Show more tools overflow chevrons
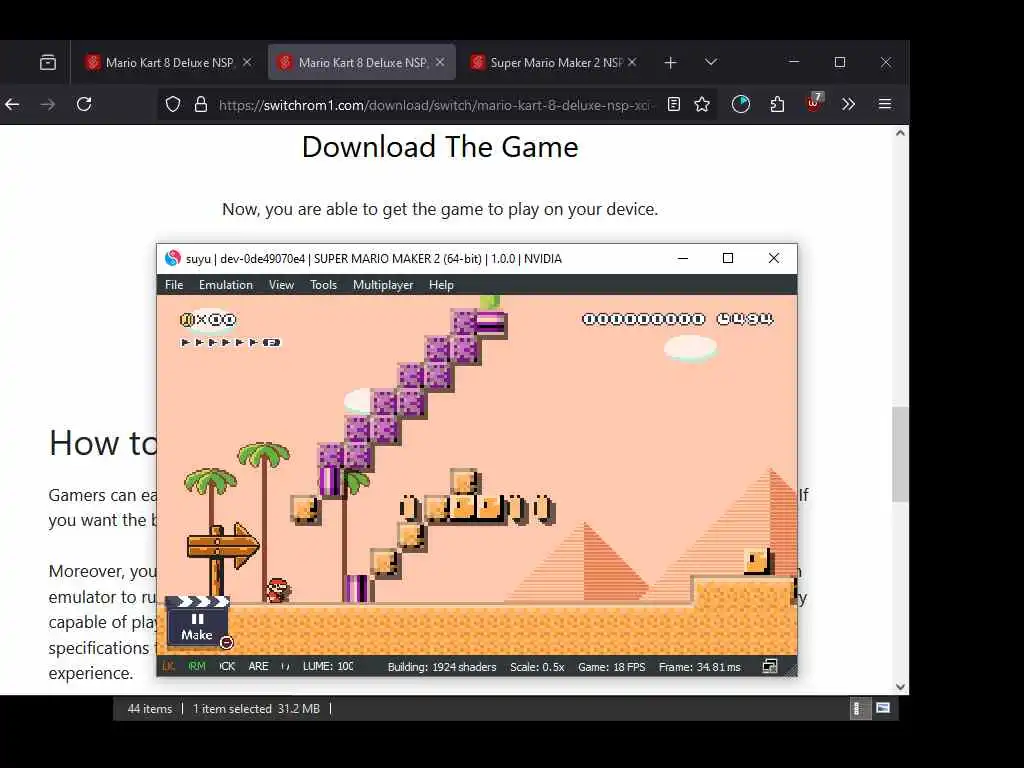The width and height of the screenshot is (1024, 768). [x=848, y=104]
